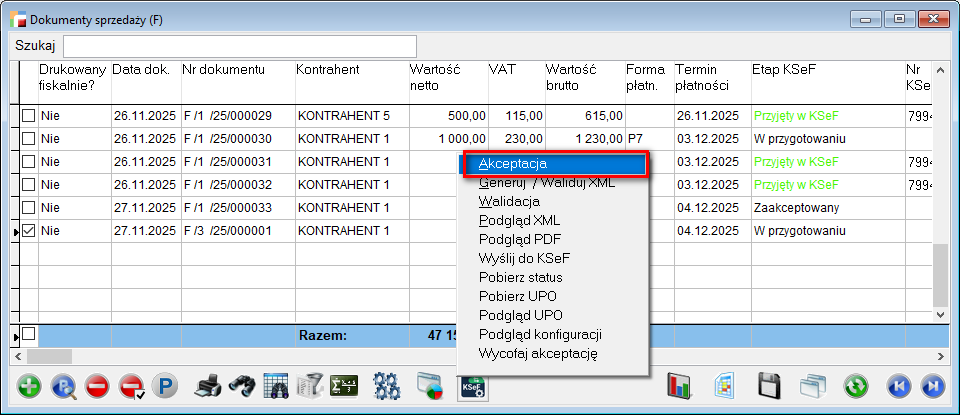Click the printer icon in toolbar
The image size is (960, 415).
point(207,386)
